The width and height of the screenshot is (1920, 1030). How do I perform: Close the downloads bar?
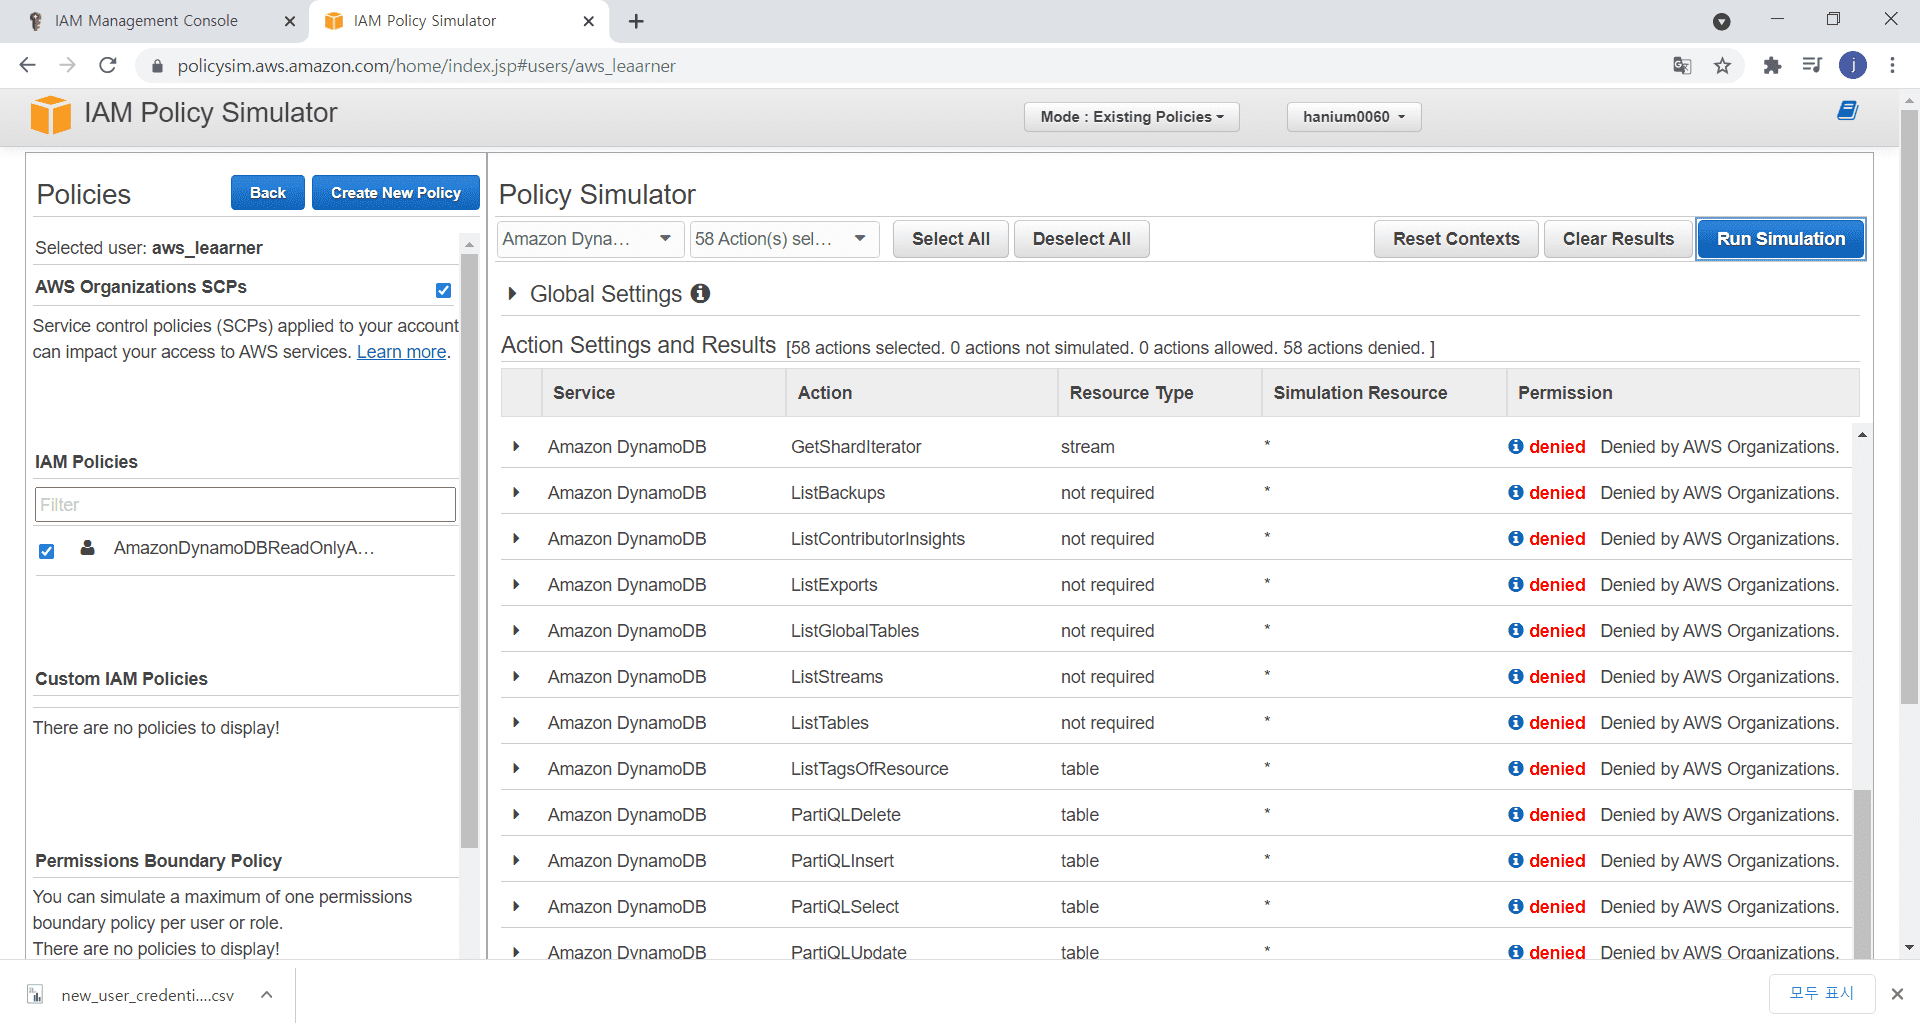coord(1897,993)
